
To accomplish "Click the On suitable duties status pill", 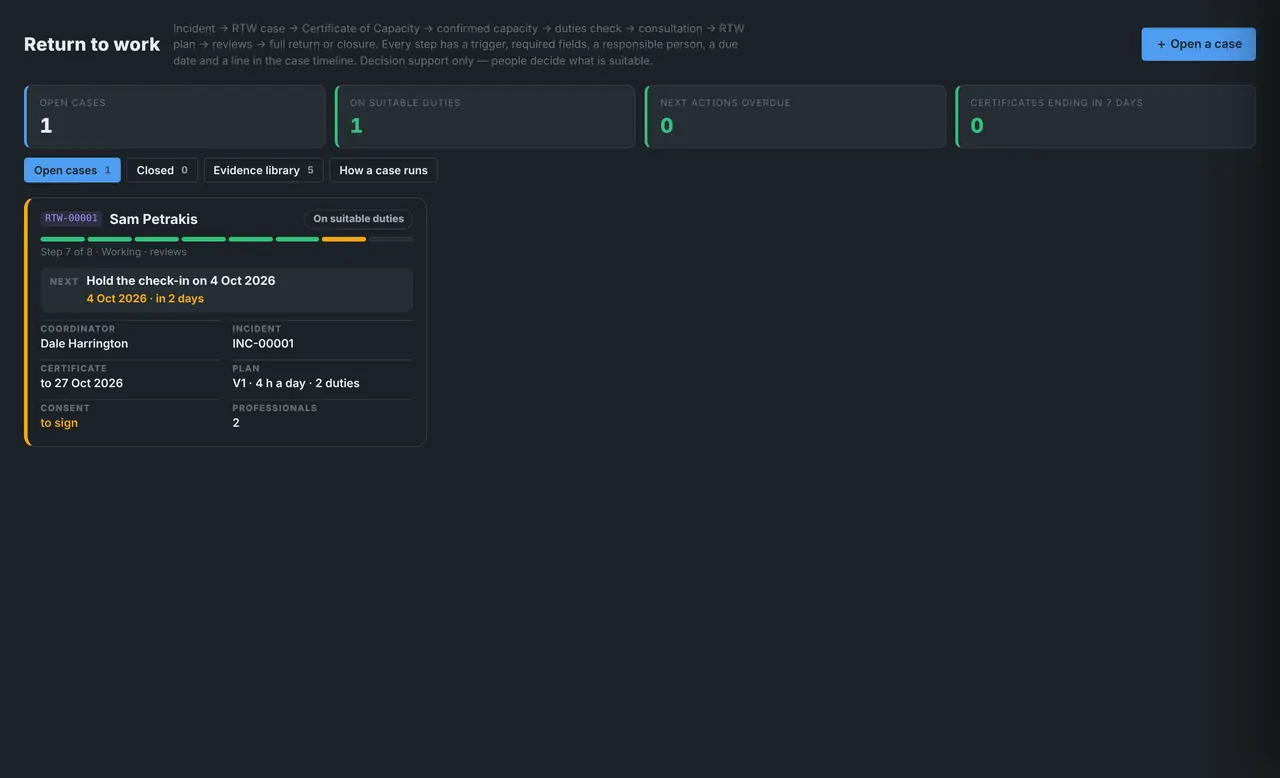I will [x=358, y=219].
